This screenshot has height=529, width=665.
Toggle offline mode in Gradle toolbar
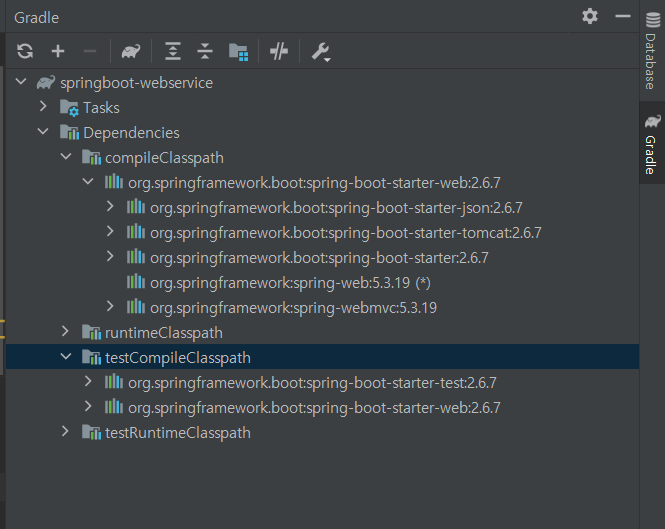(x=279, y=51)
